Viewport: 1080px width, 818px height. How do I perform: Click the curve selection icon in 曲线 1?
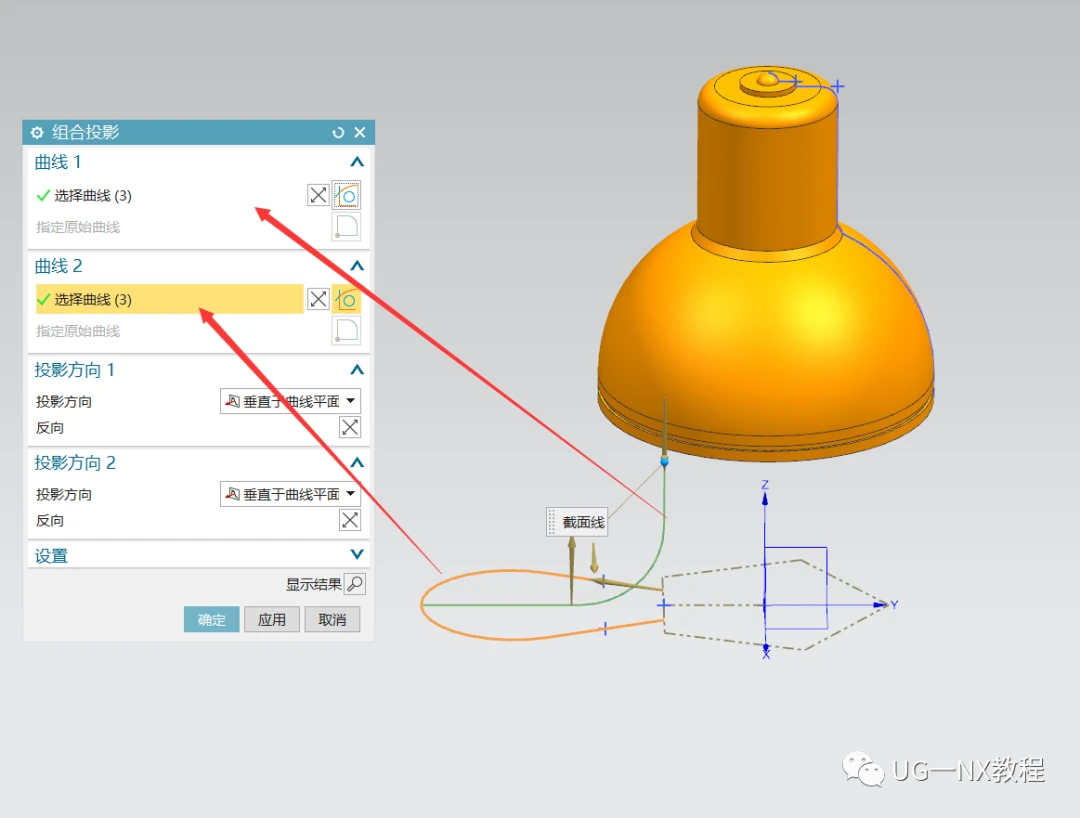[346, 196]
